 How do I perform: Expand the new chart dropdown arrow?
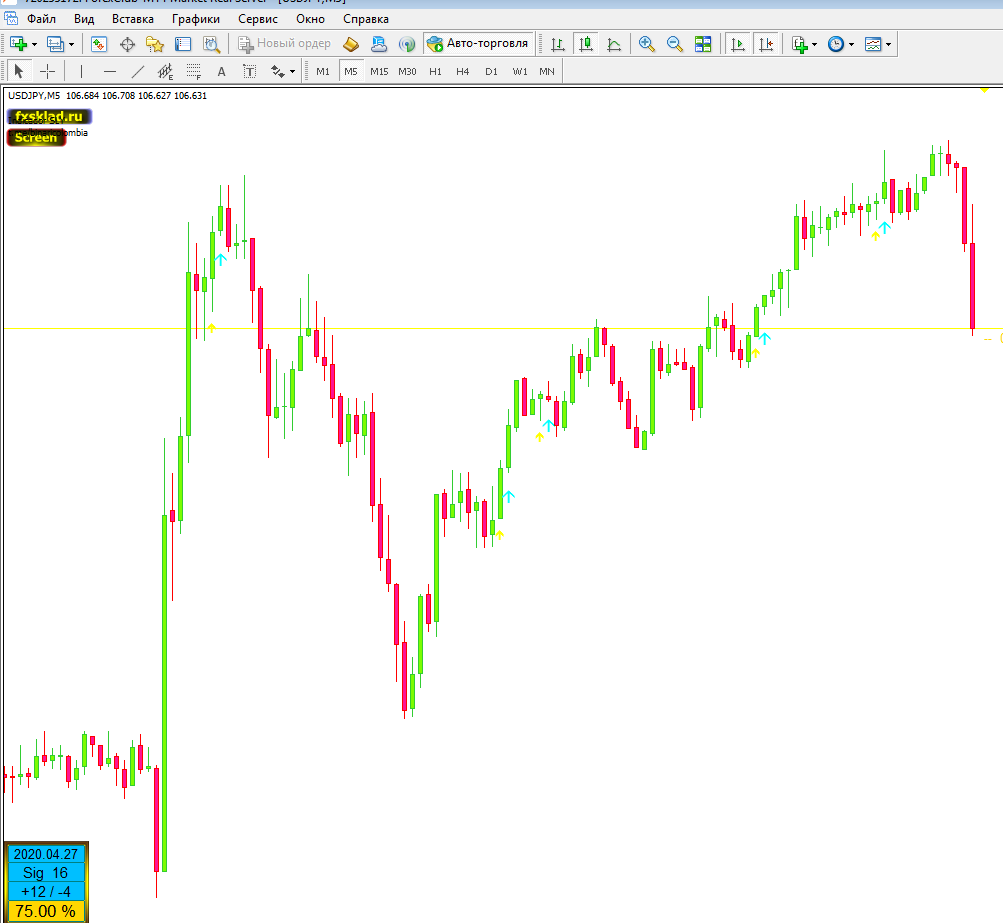(x=35, y=44)
